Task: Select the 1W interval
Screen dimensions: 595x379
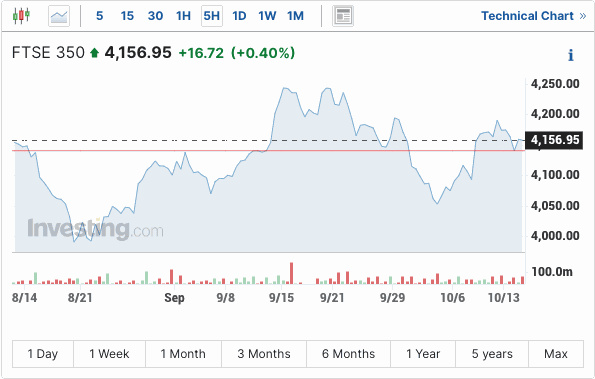Action: tap(267, 16)
